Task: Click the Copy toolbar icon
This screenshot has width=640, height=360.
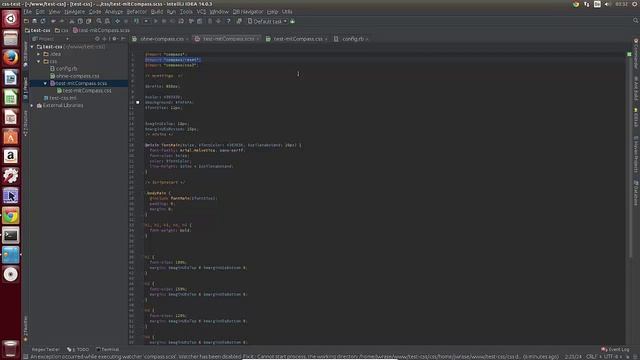Action: click(80, 21)
